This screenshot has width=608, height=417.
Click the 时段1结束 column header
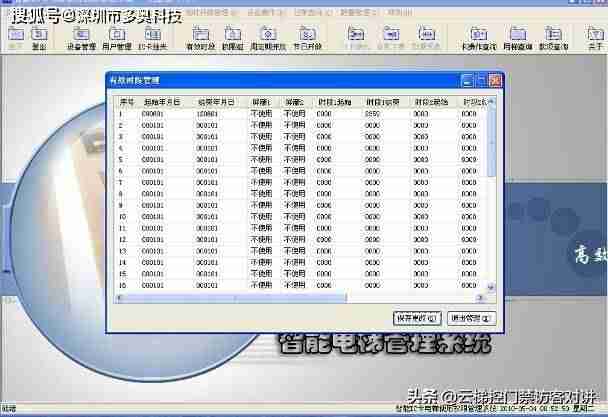tap(383, 102)
